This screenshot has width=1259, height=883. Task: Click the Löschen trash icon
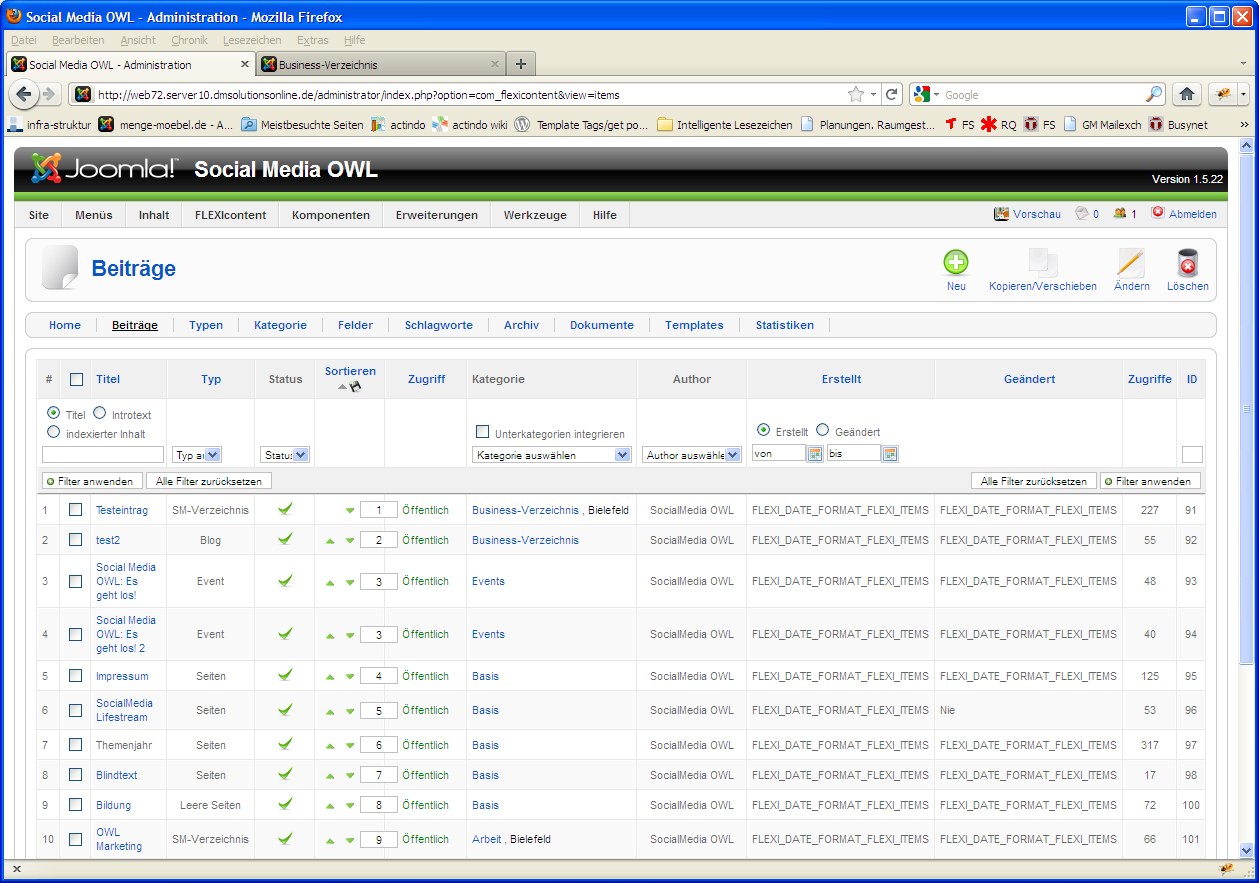1187,263
